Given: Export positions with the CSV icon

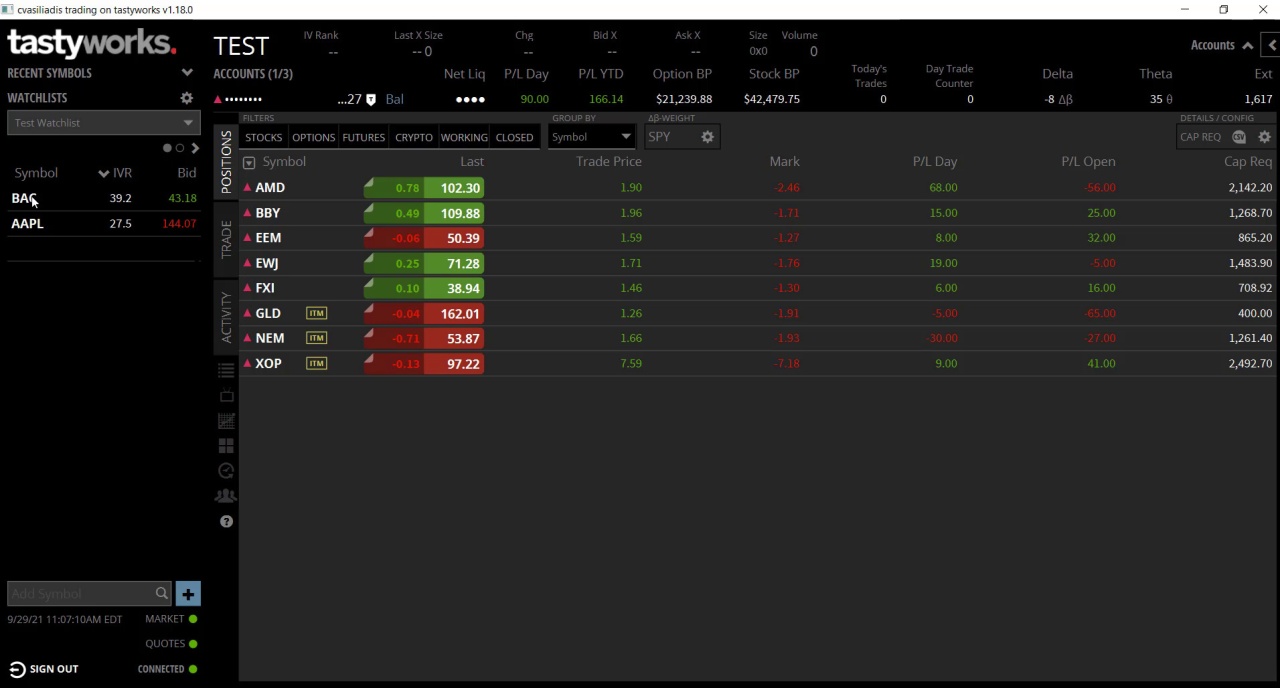Looking at the screenshot, I should [x=1240, y=137].
